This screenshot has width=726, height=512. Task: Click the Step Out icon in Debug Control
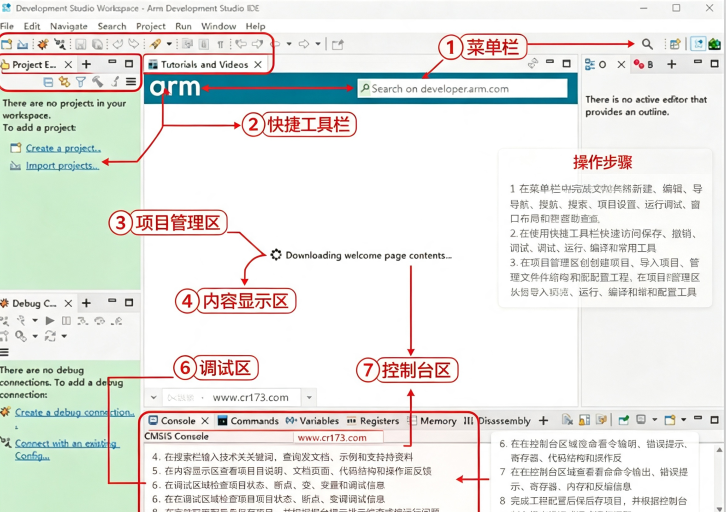[117, 320]
